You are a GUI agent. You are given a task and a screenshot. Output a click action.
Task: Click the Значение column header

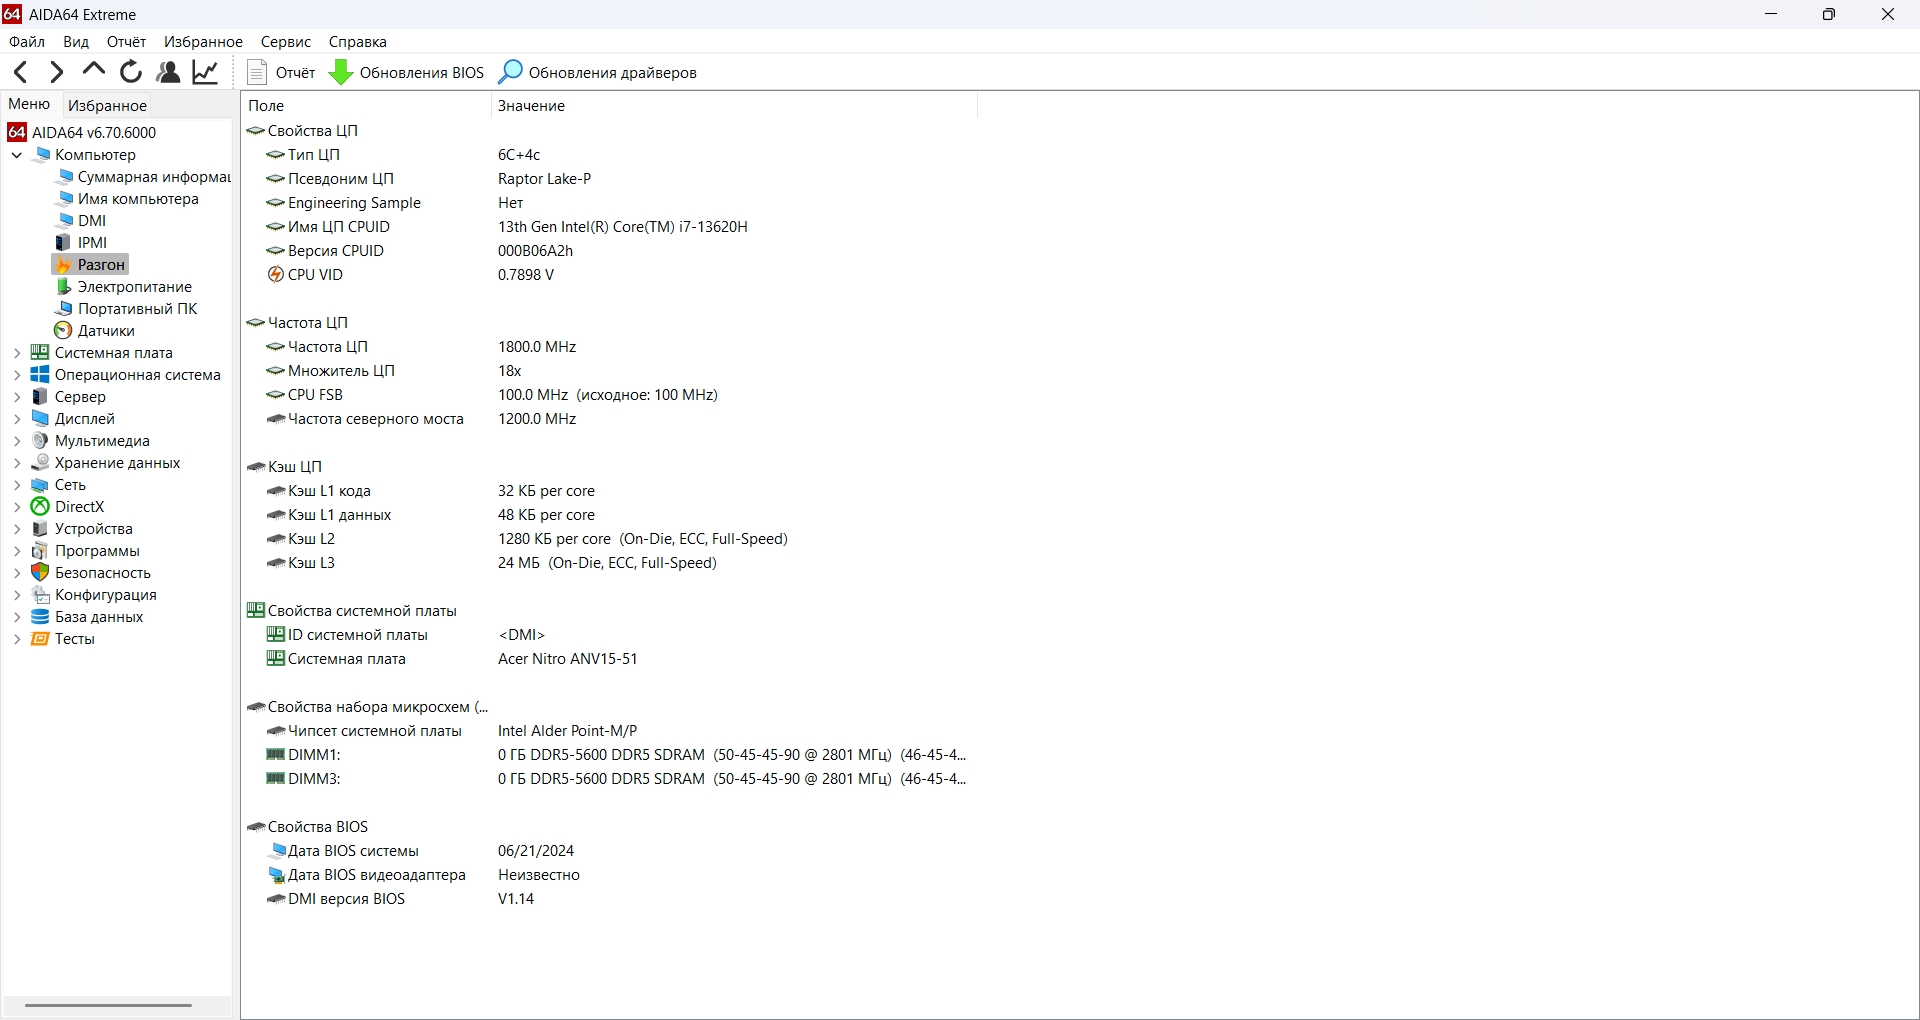pos(734,105)
